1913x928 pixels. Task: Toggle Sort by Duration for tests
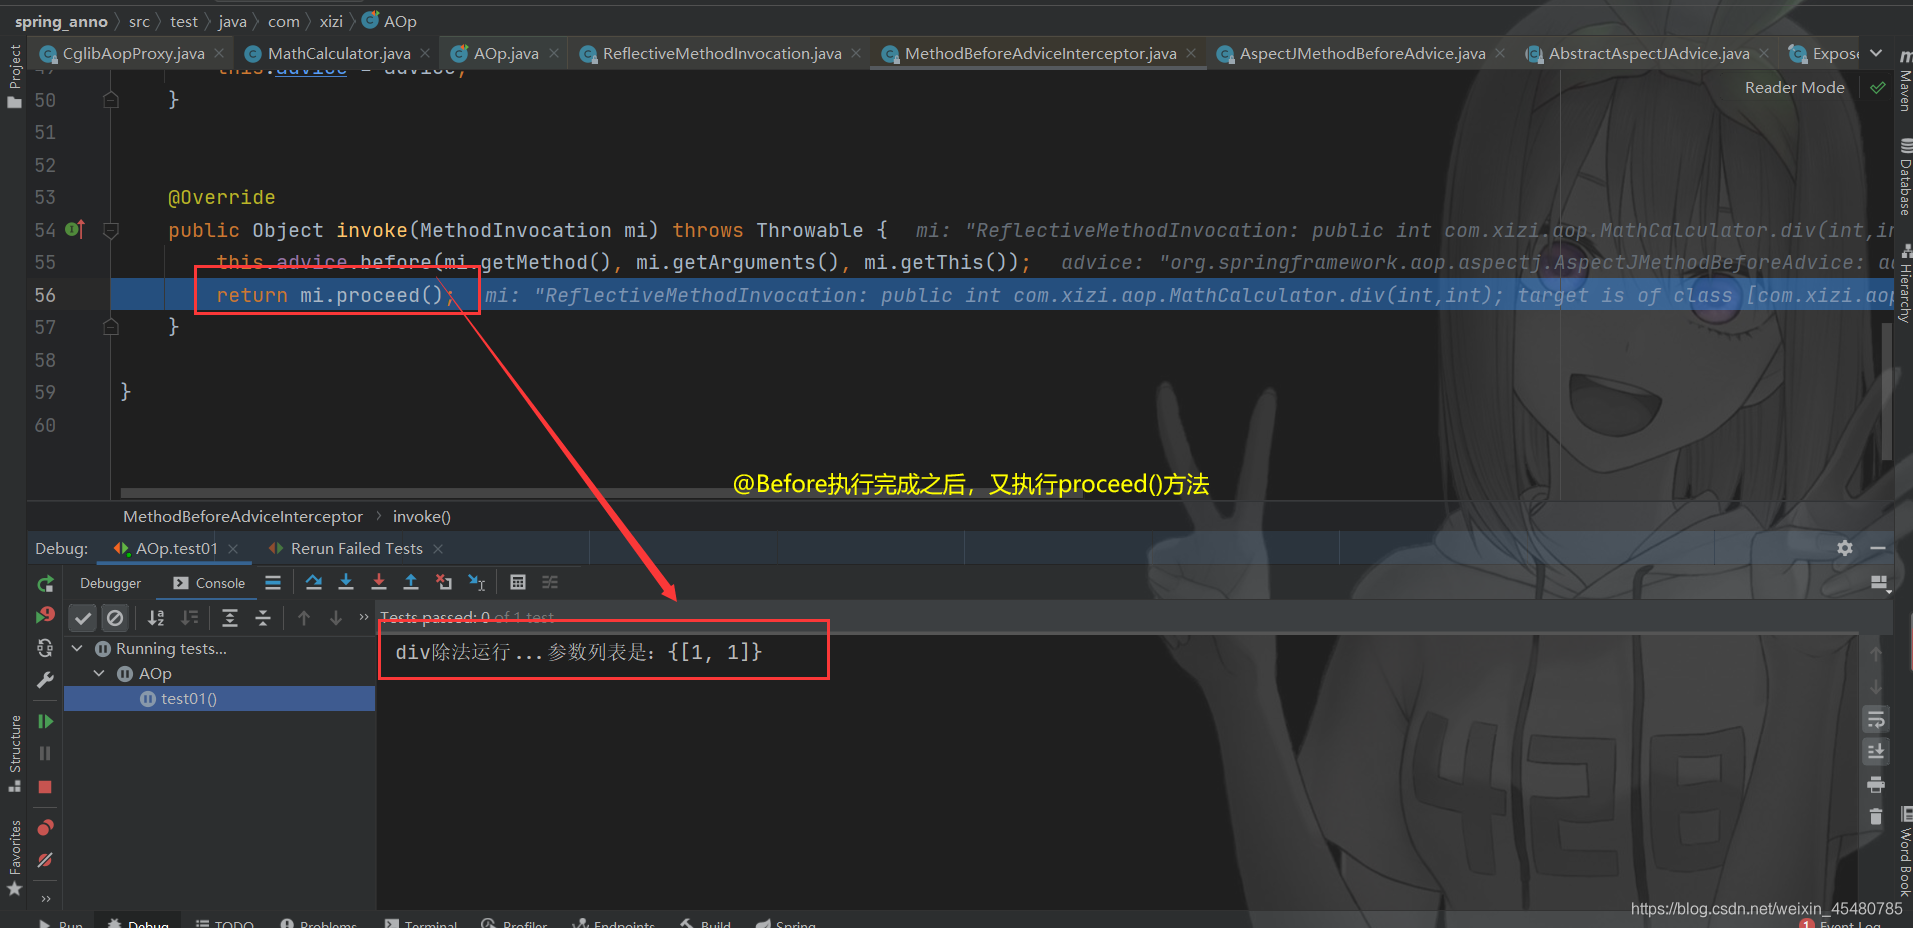189,618
